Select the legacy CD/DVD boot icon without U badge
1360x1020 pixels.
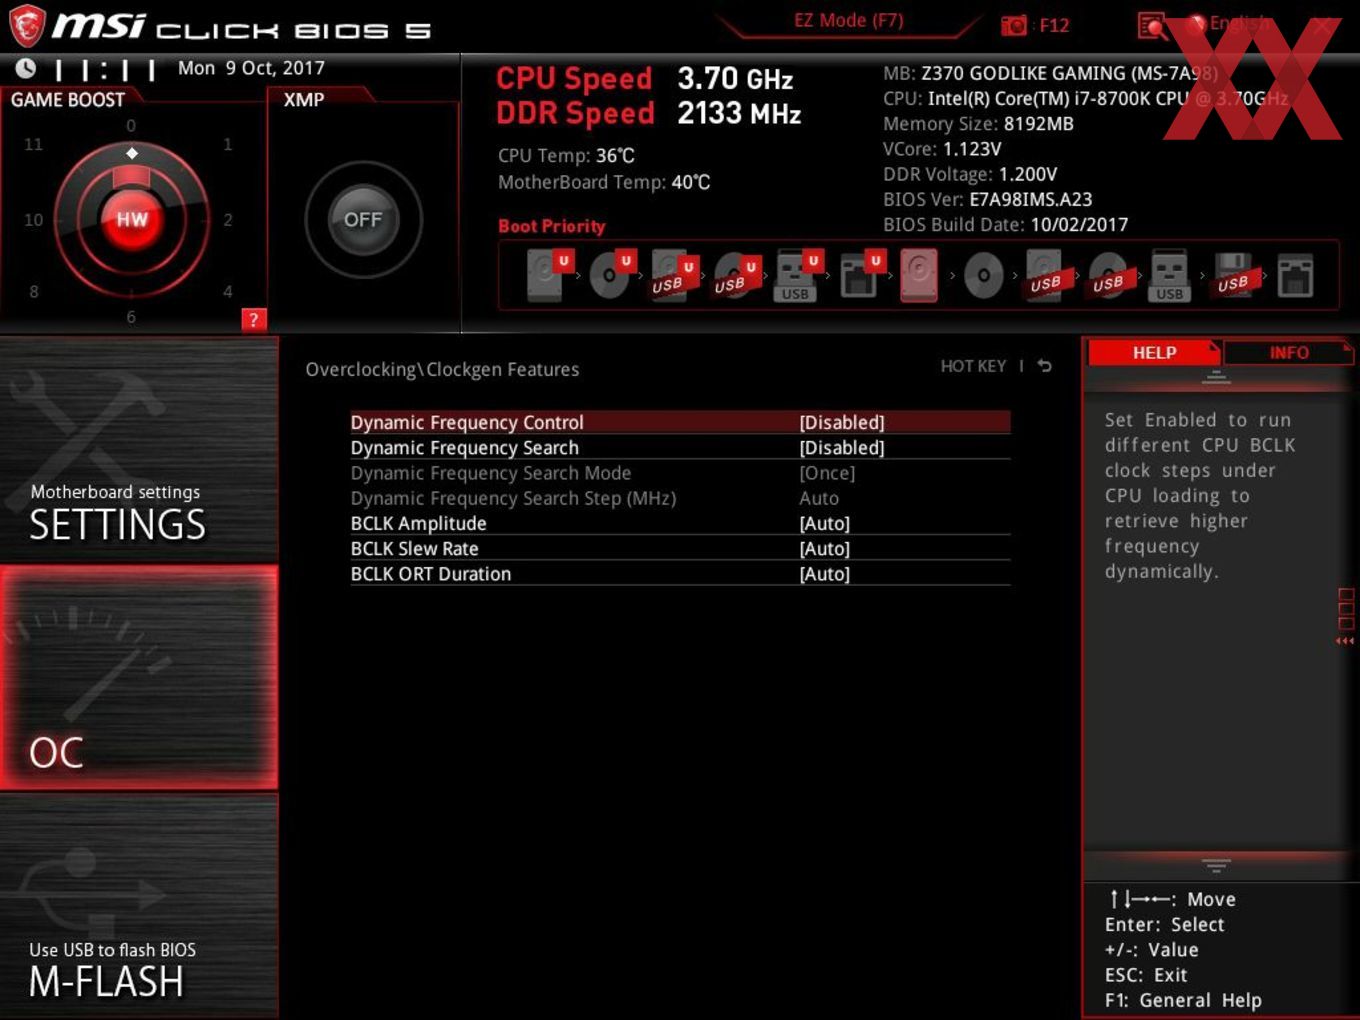983,275
